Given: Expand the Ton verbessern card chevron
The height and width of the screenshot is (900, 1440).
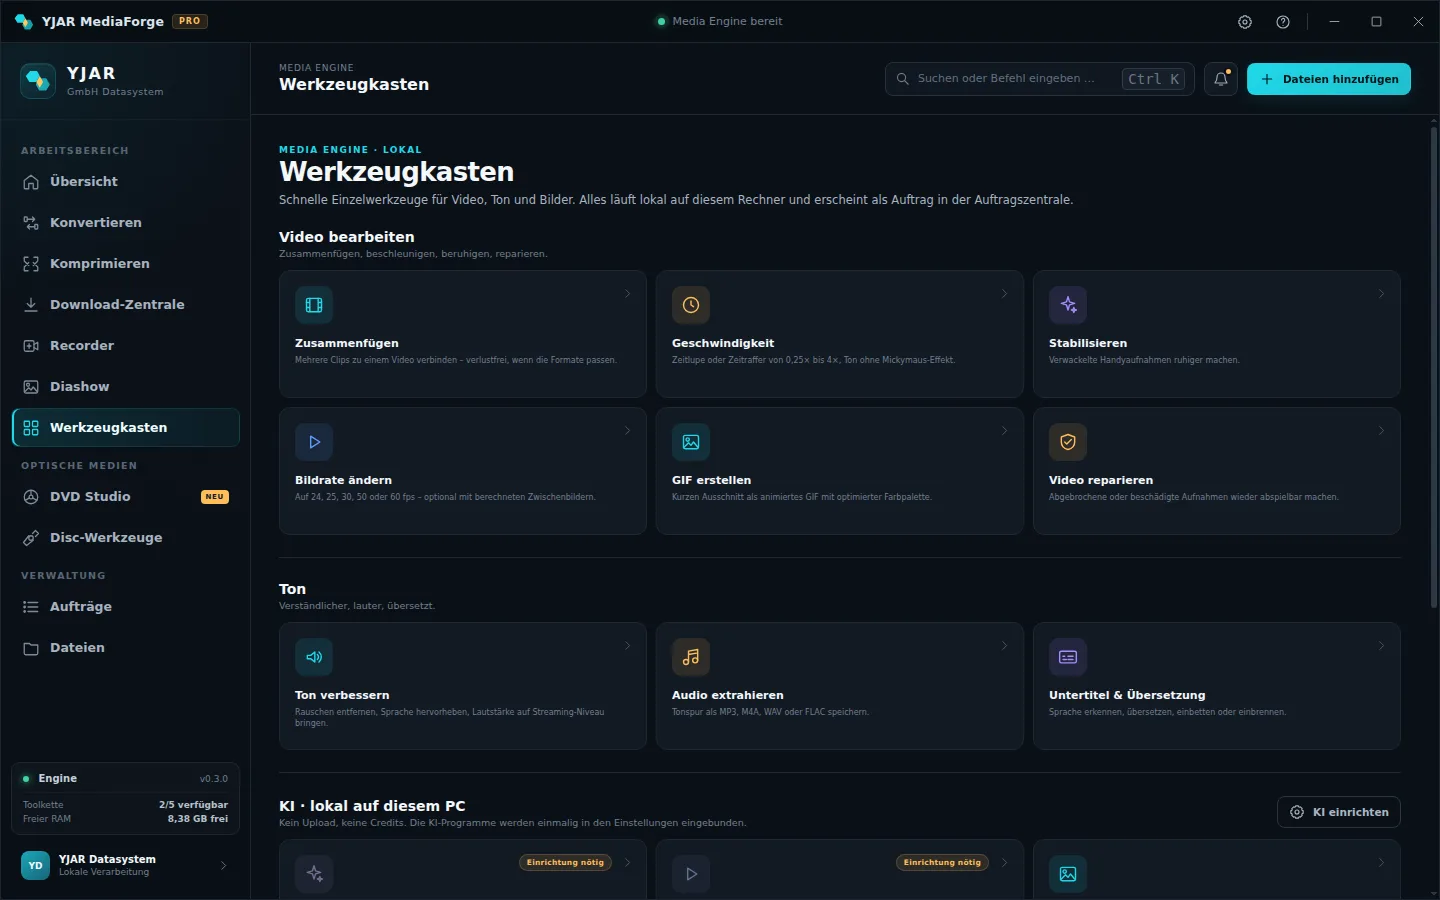Looking at the screenshot, I should click(x=628, y=646).
